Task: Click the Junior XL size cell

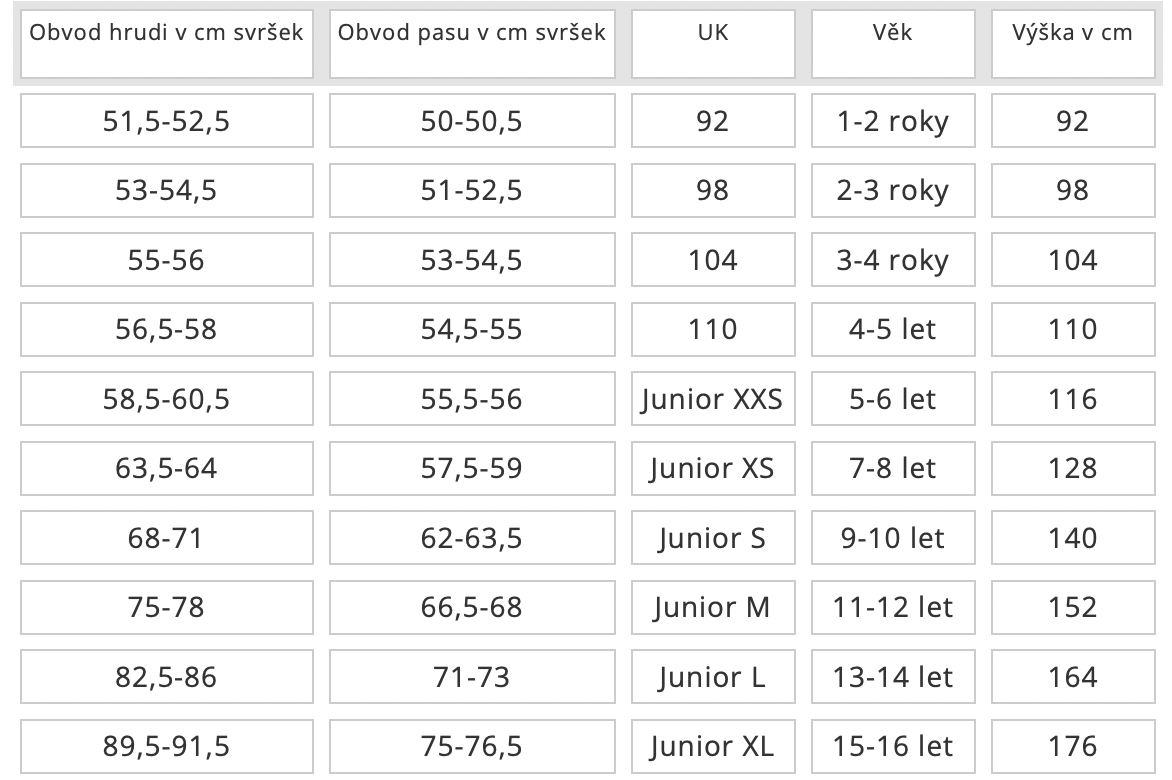Action: pos(713,746)
